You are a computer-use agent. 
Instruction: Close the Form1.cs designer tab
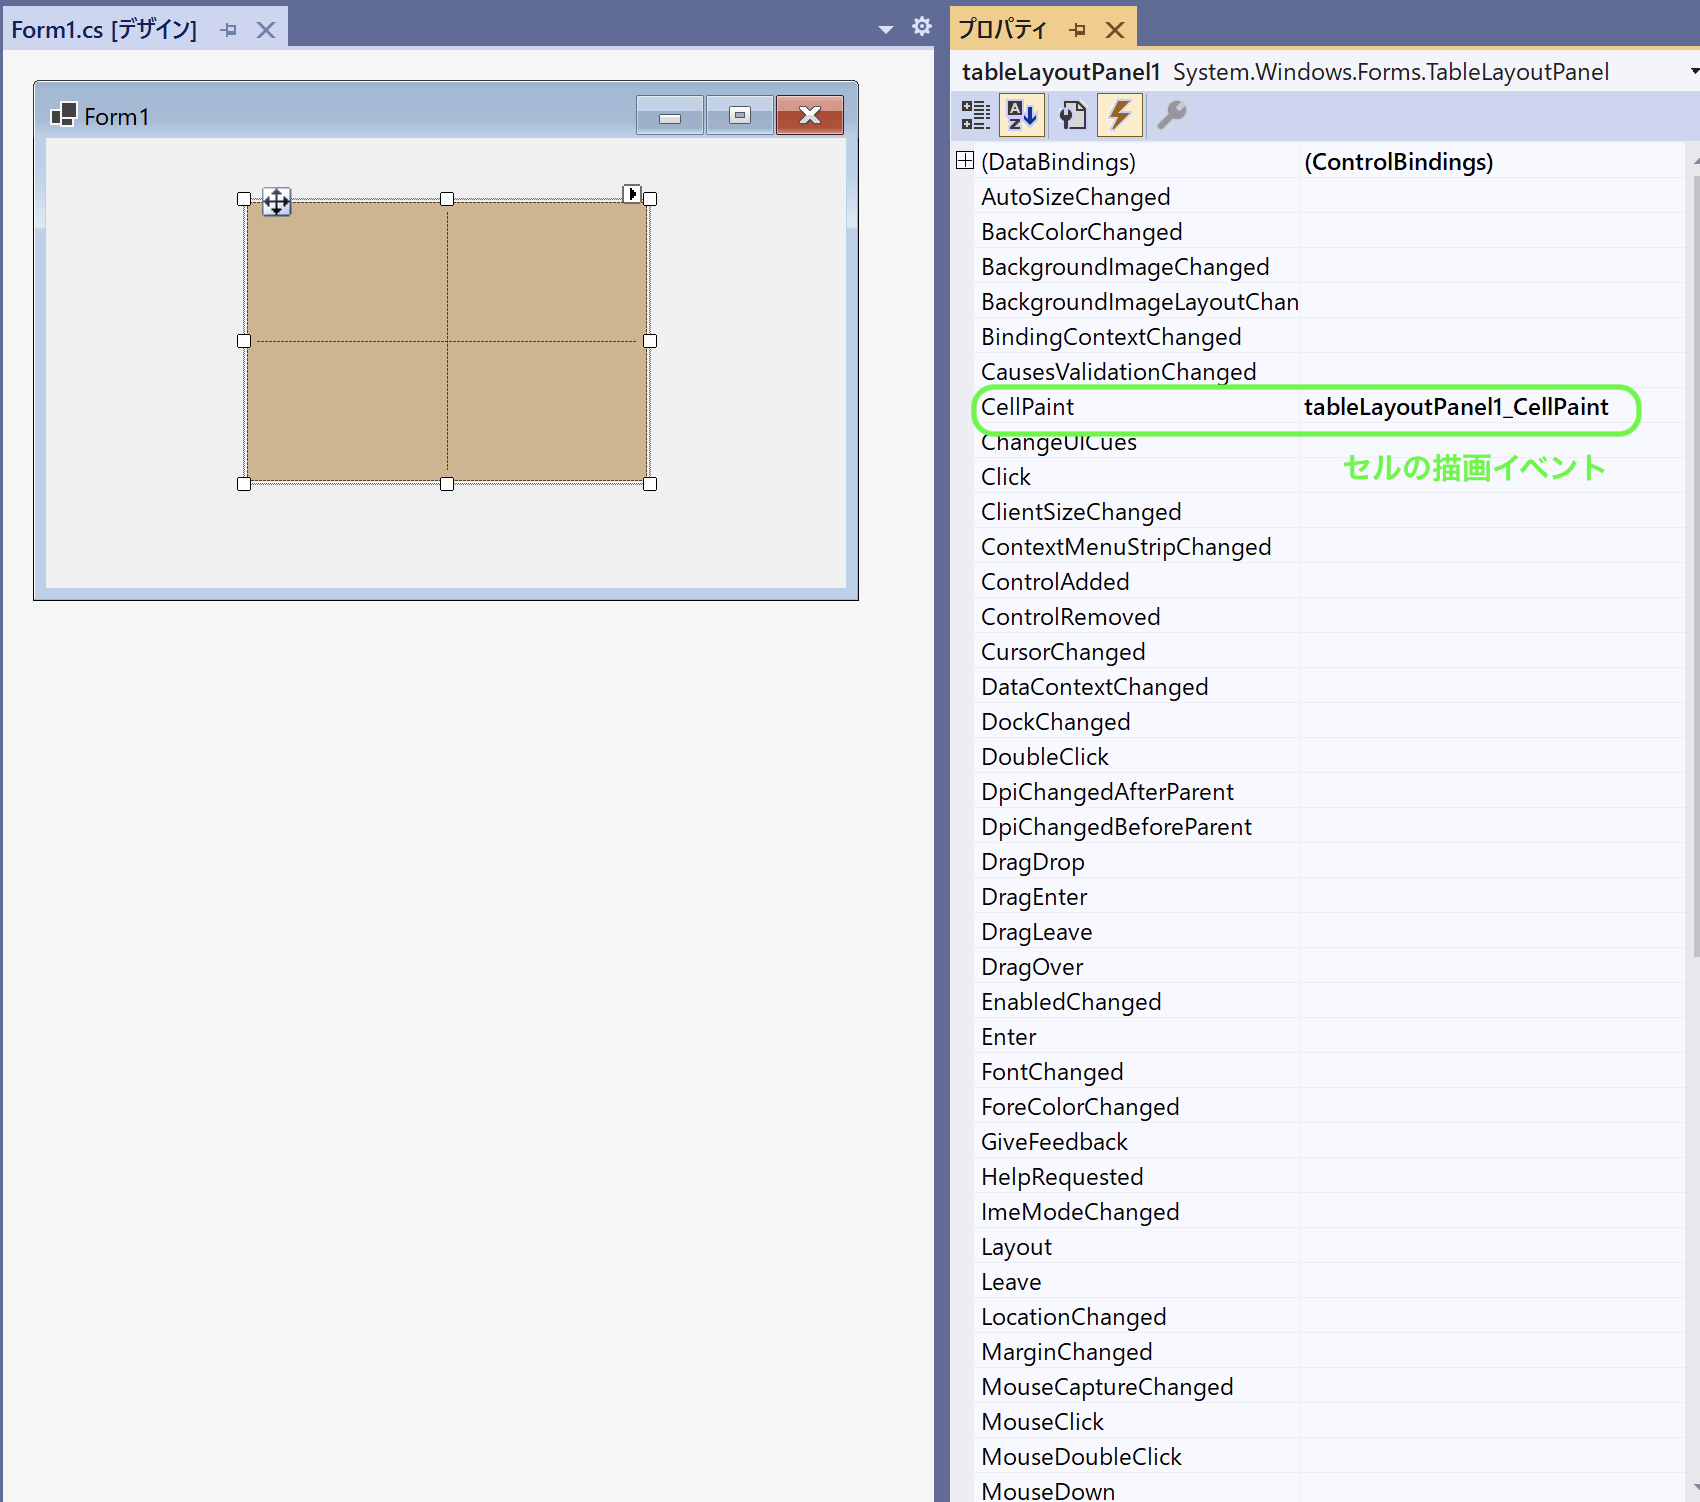point(266,30)
